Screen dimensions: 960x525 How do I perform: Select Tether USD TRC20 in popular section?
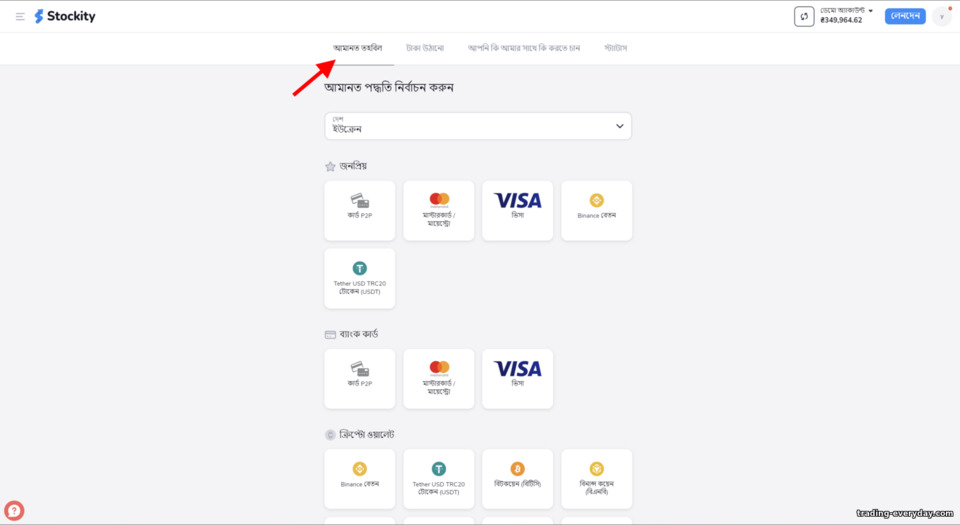click(x=360, y=278)
